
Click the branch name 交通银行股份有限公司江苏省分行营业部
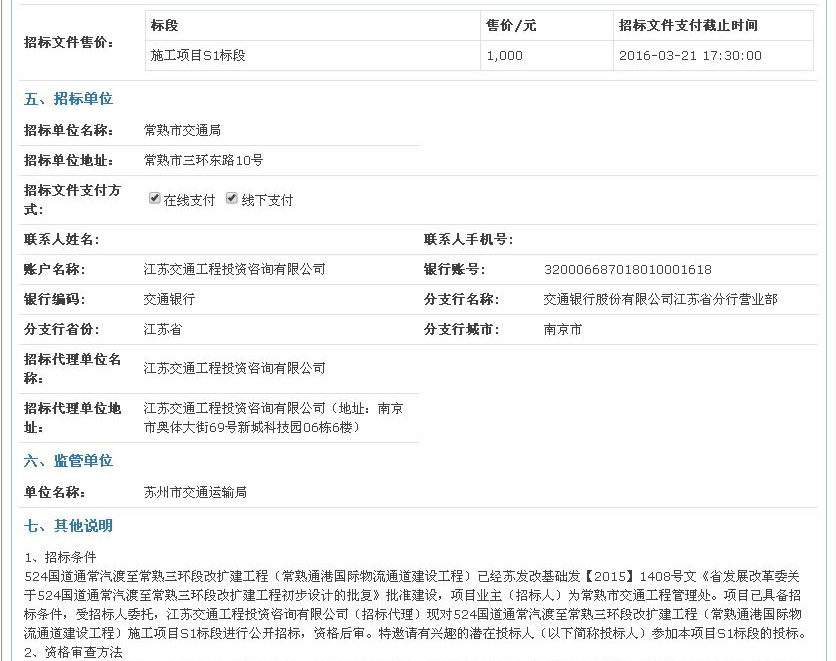pyautogui.click(x=660, y=299)
